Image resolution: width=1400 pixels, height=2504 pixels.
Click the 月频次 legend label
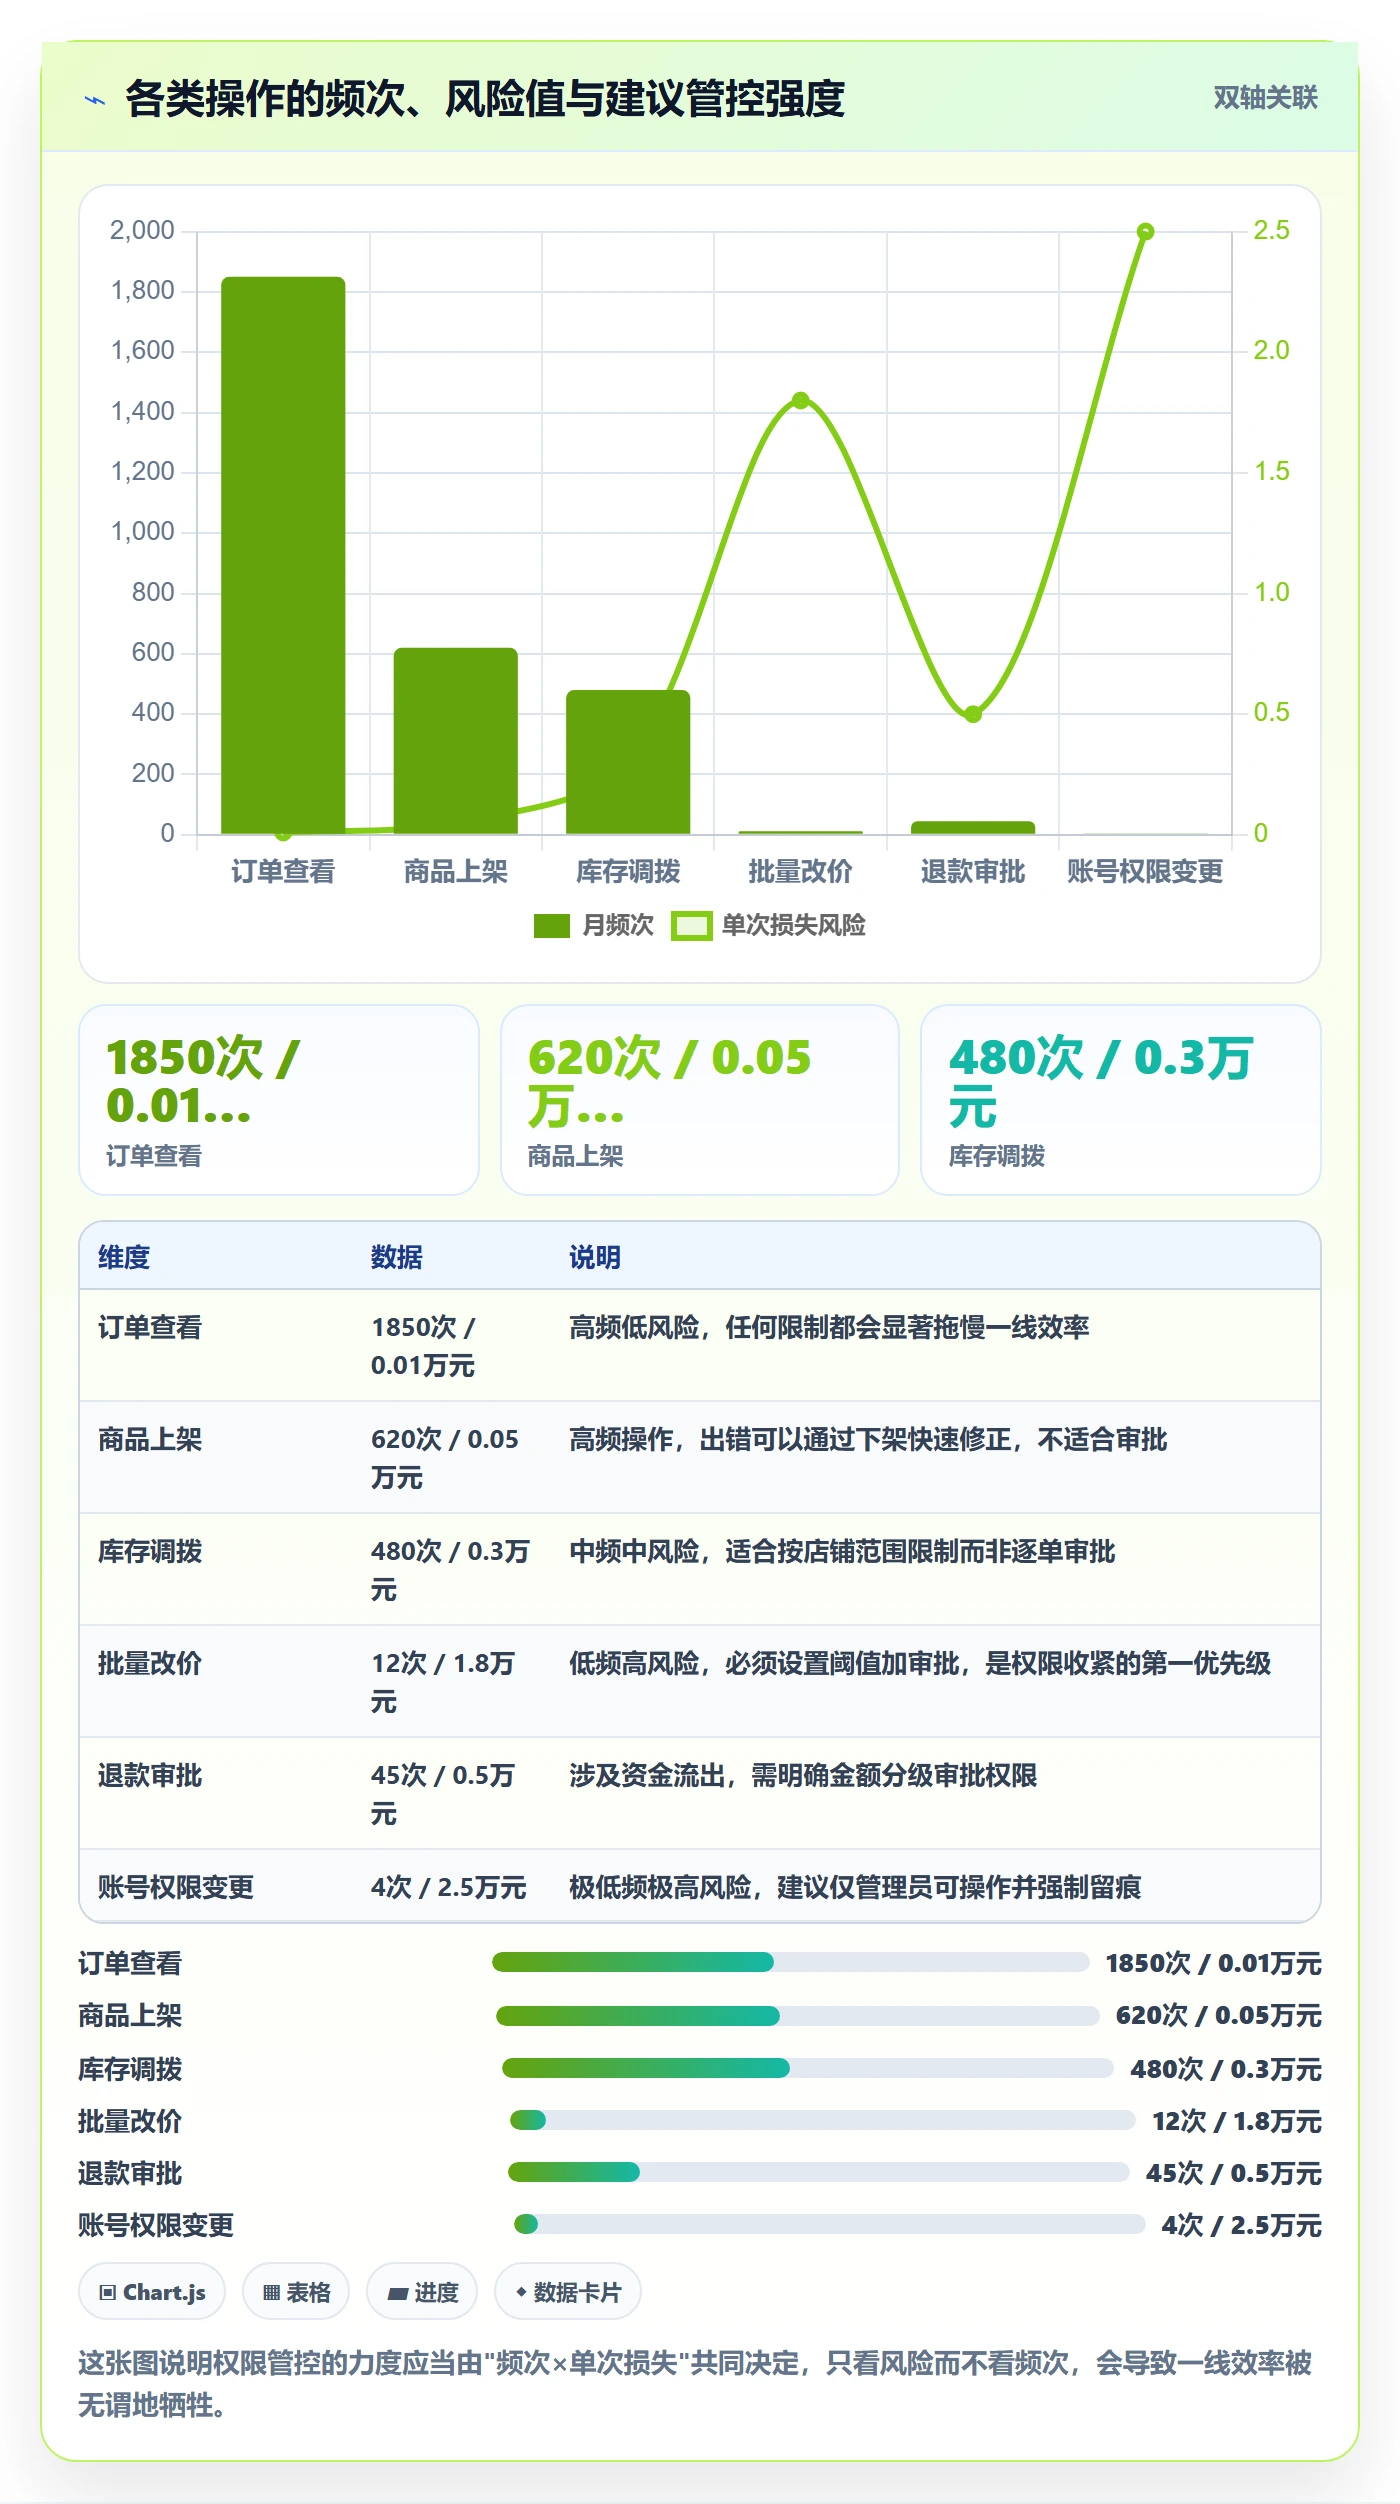click(618, 925)
